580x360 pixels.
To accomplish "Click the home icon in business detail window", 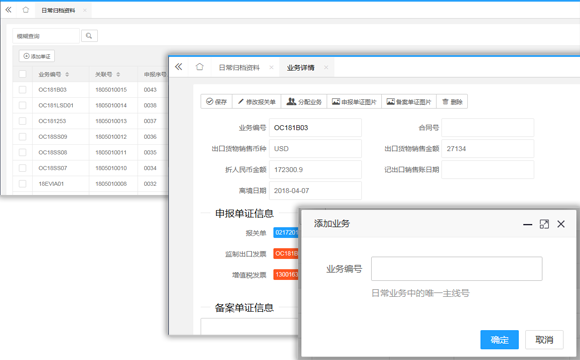I will (x=199, y=67).
